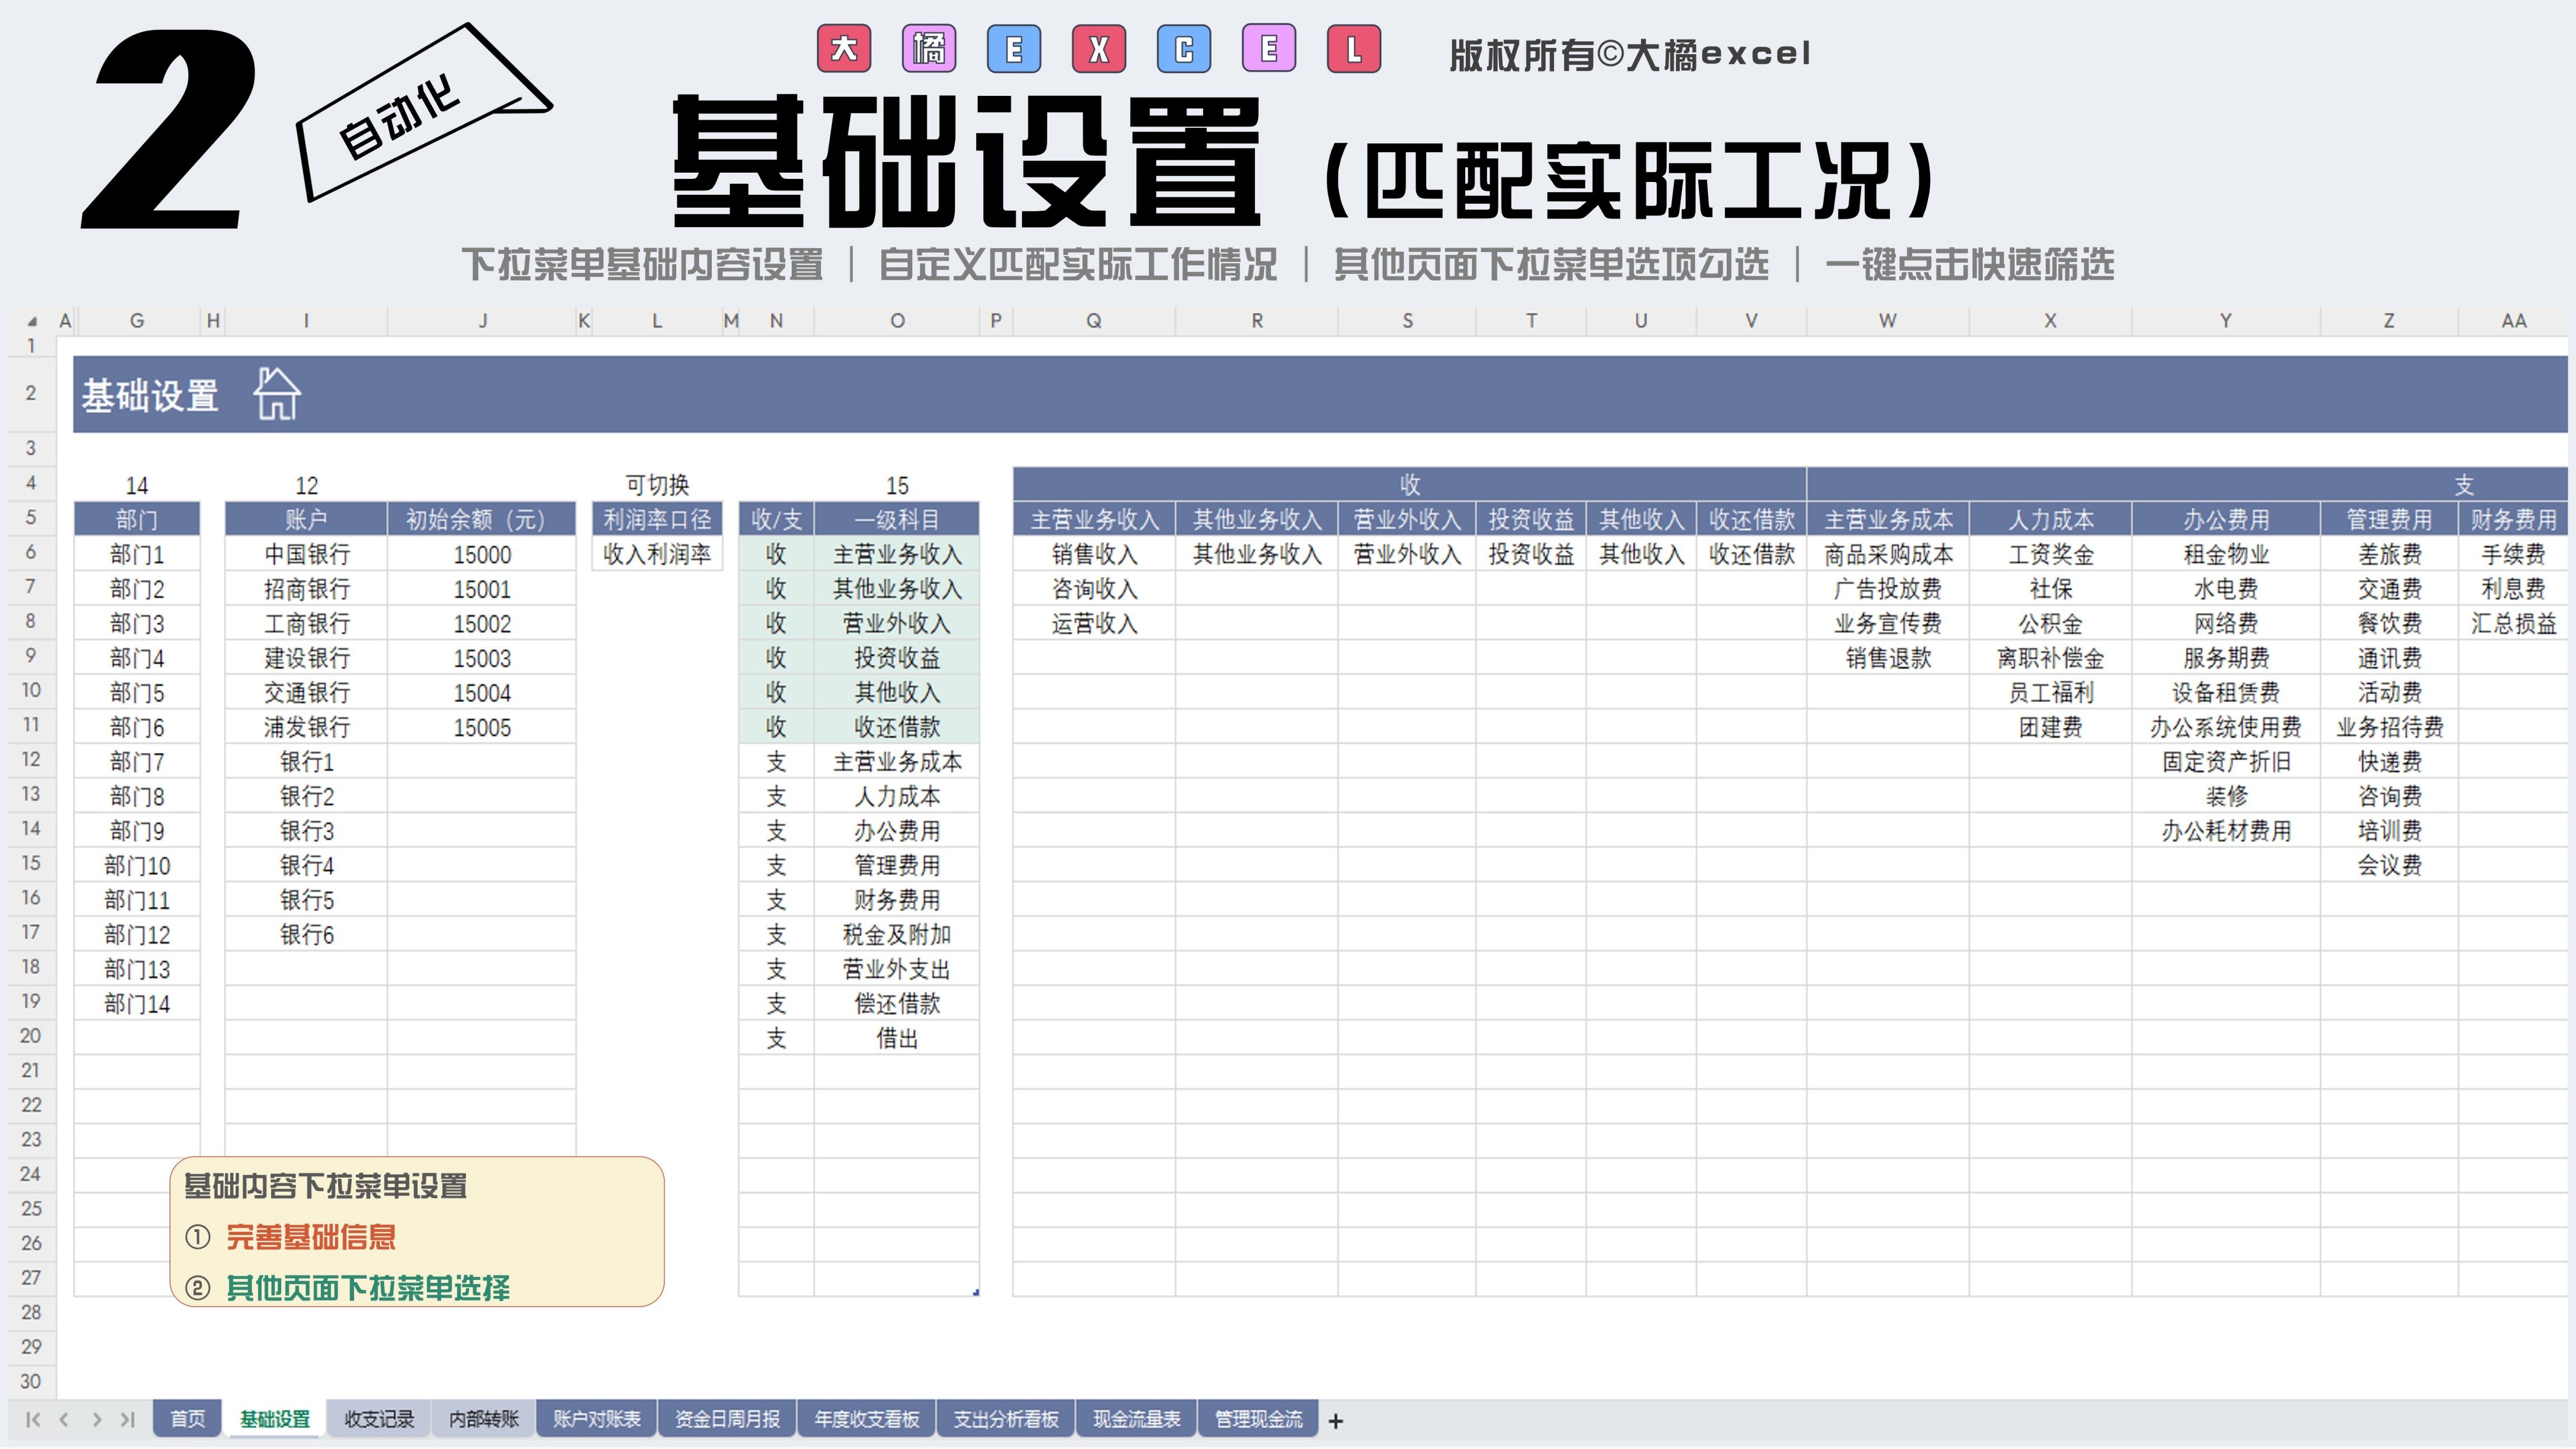Click the 部门1 cell

(137, 554)
